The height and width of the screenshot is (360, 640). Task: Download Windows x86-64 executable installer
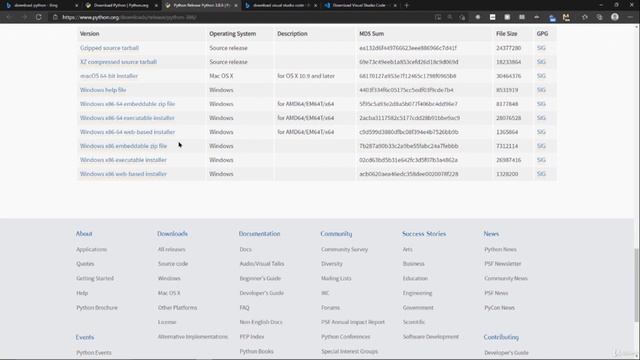127,118
